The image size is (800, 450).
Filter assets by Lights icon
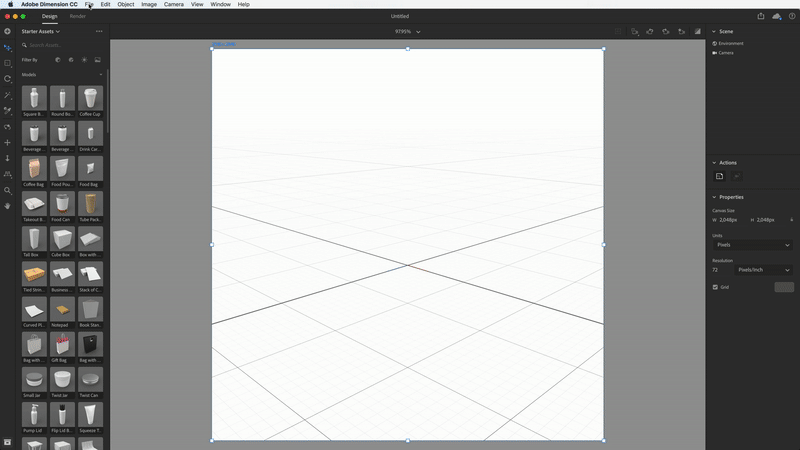click(x=84, y=60)
